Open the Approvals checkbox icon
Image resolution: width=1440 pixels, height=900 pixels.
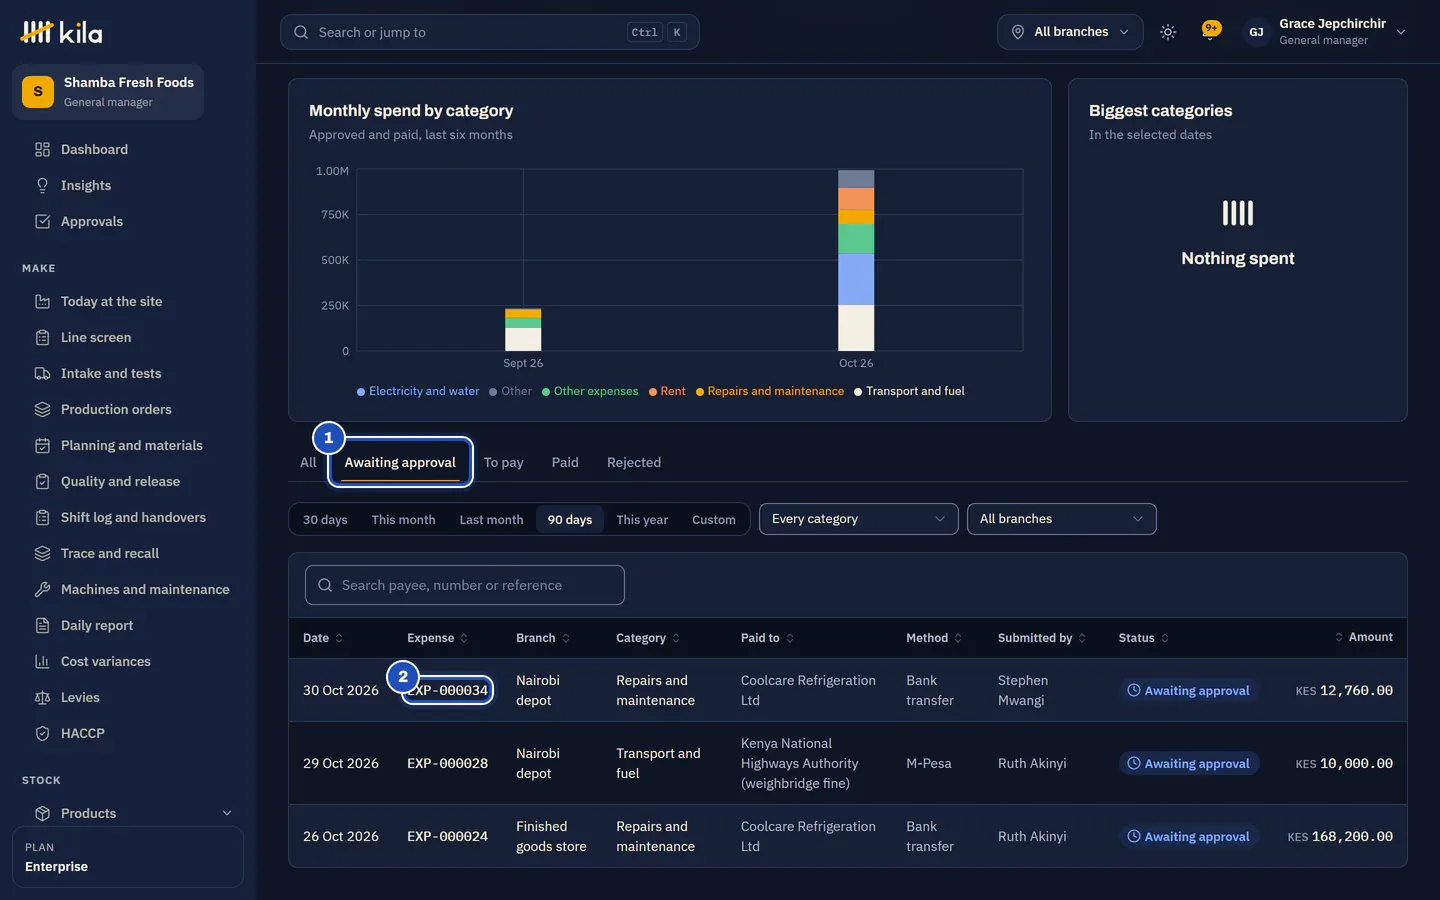42,222
